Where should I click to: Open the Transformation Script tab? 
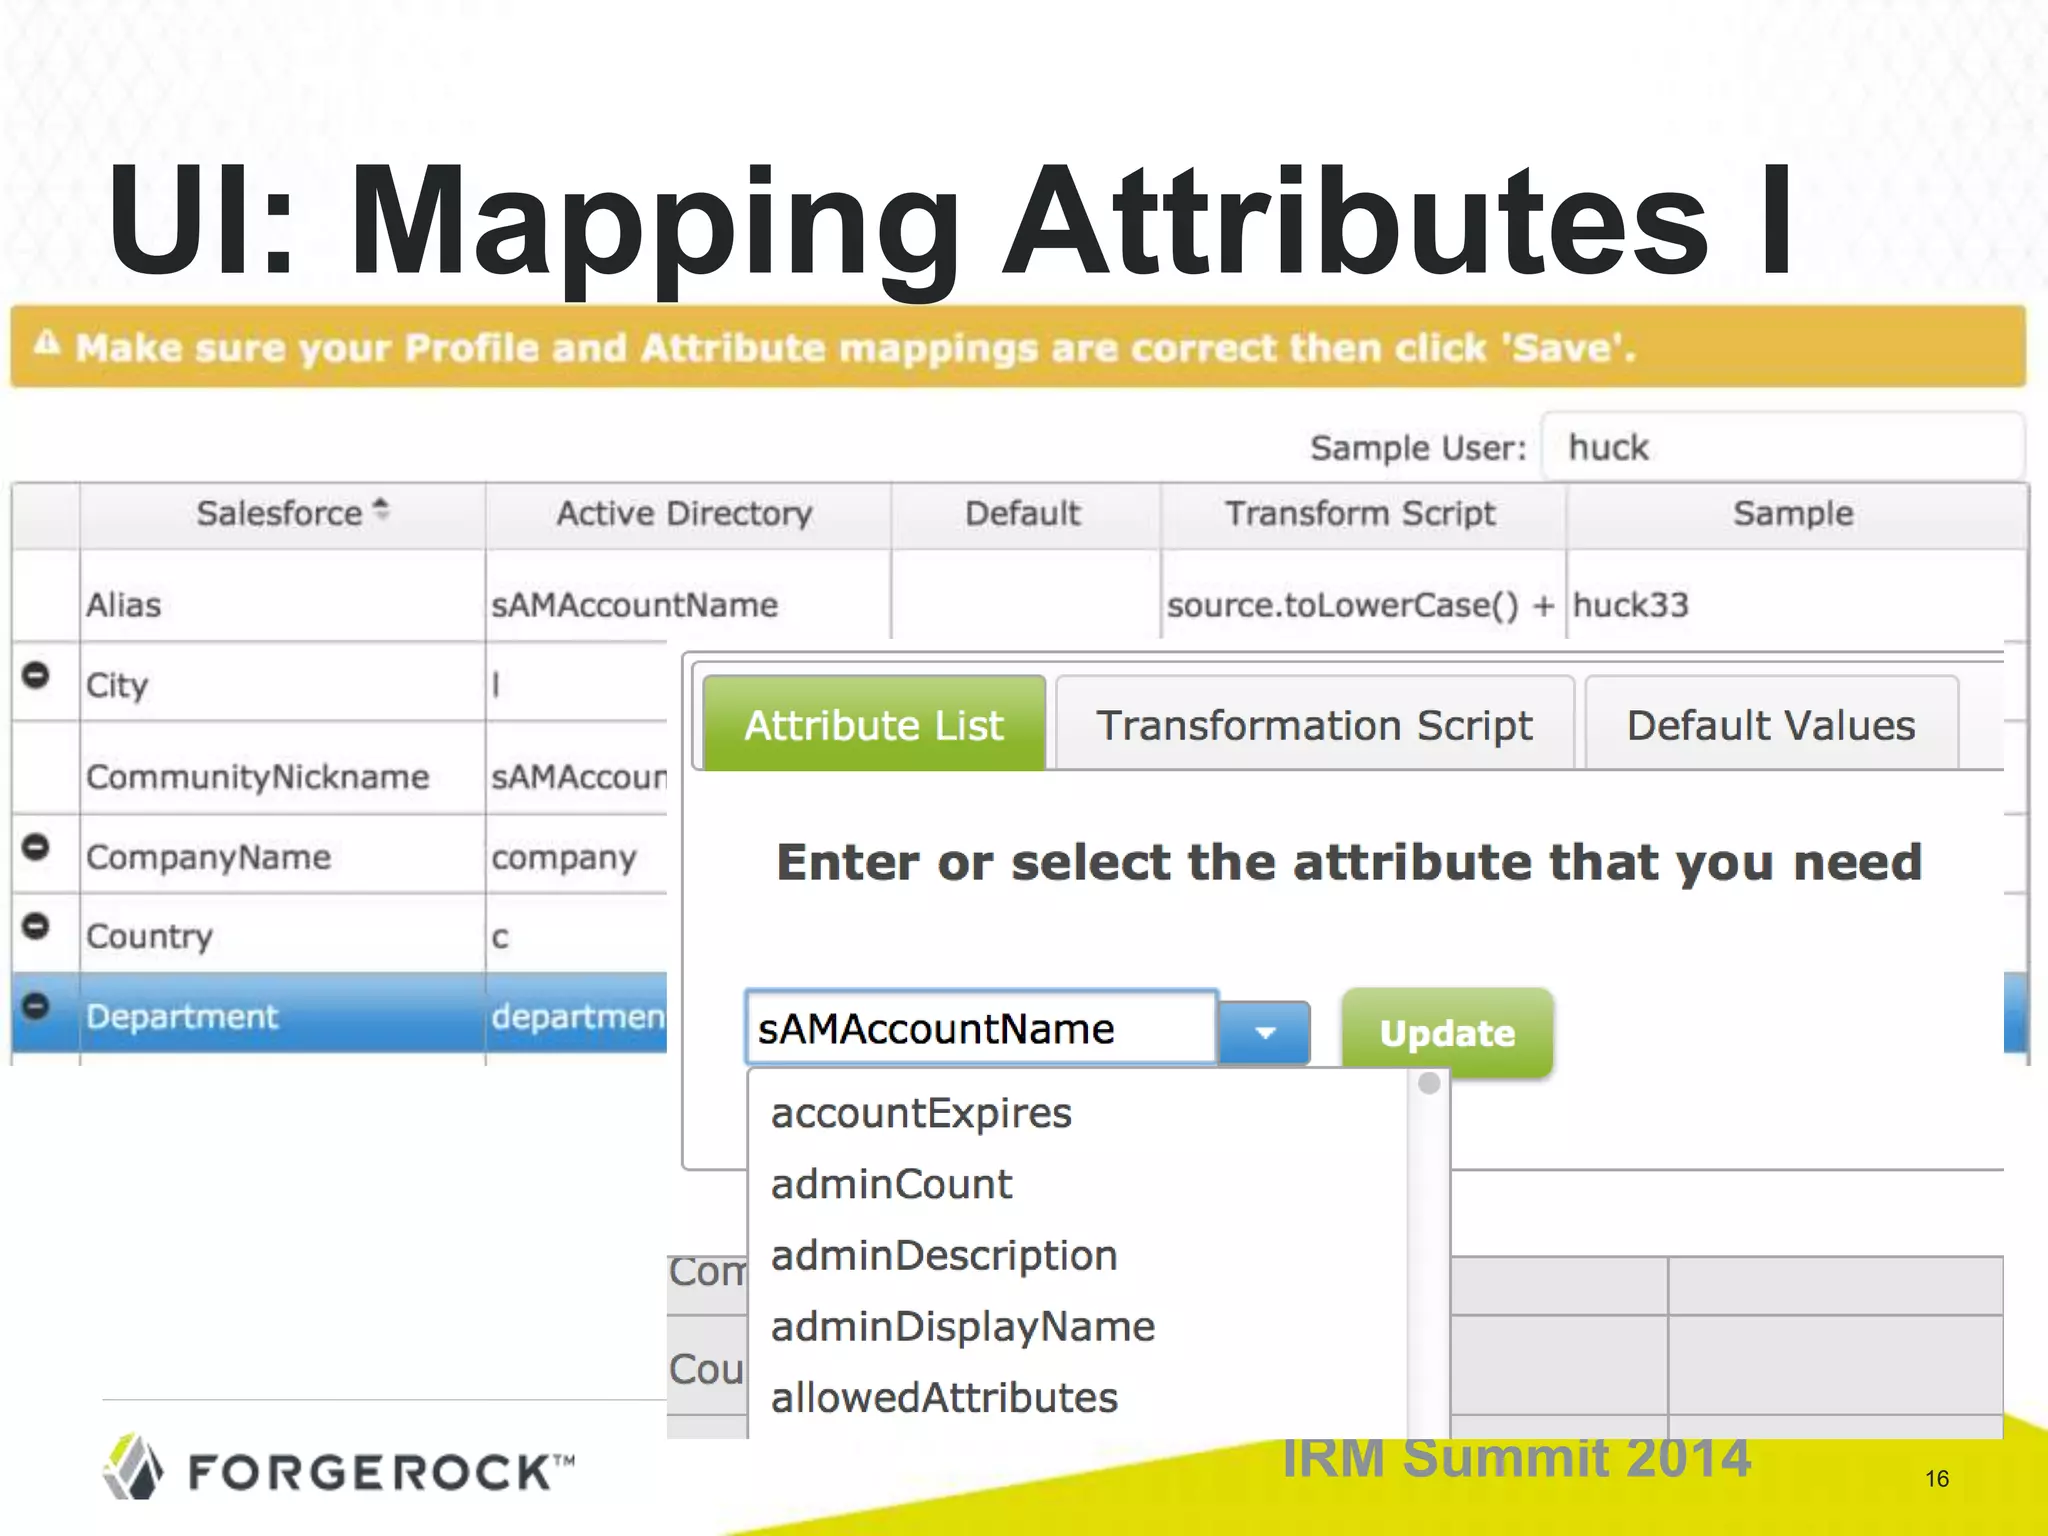point(1314,724)
